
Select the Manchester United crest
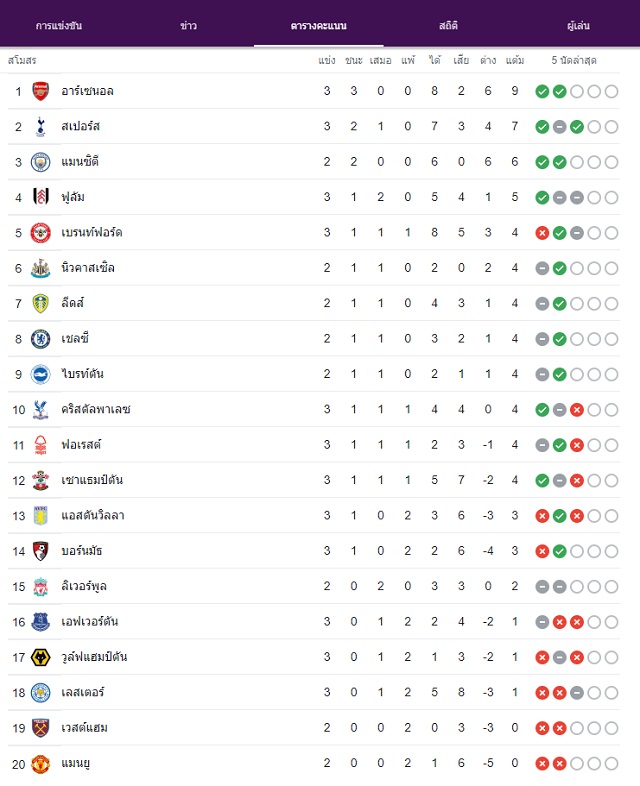coord(41,763)
